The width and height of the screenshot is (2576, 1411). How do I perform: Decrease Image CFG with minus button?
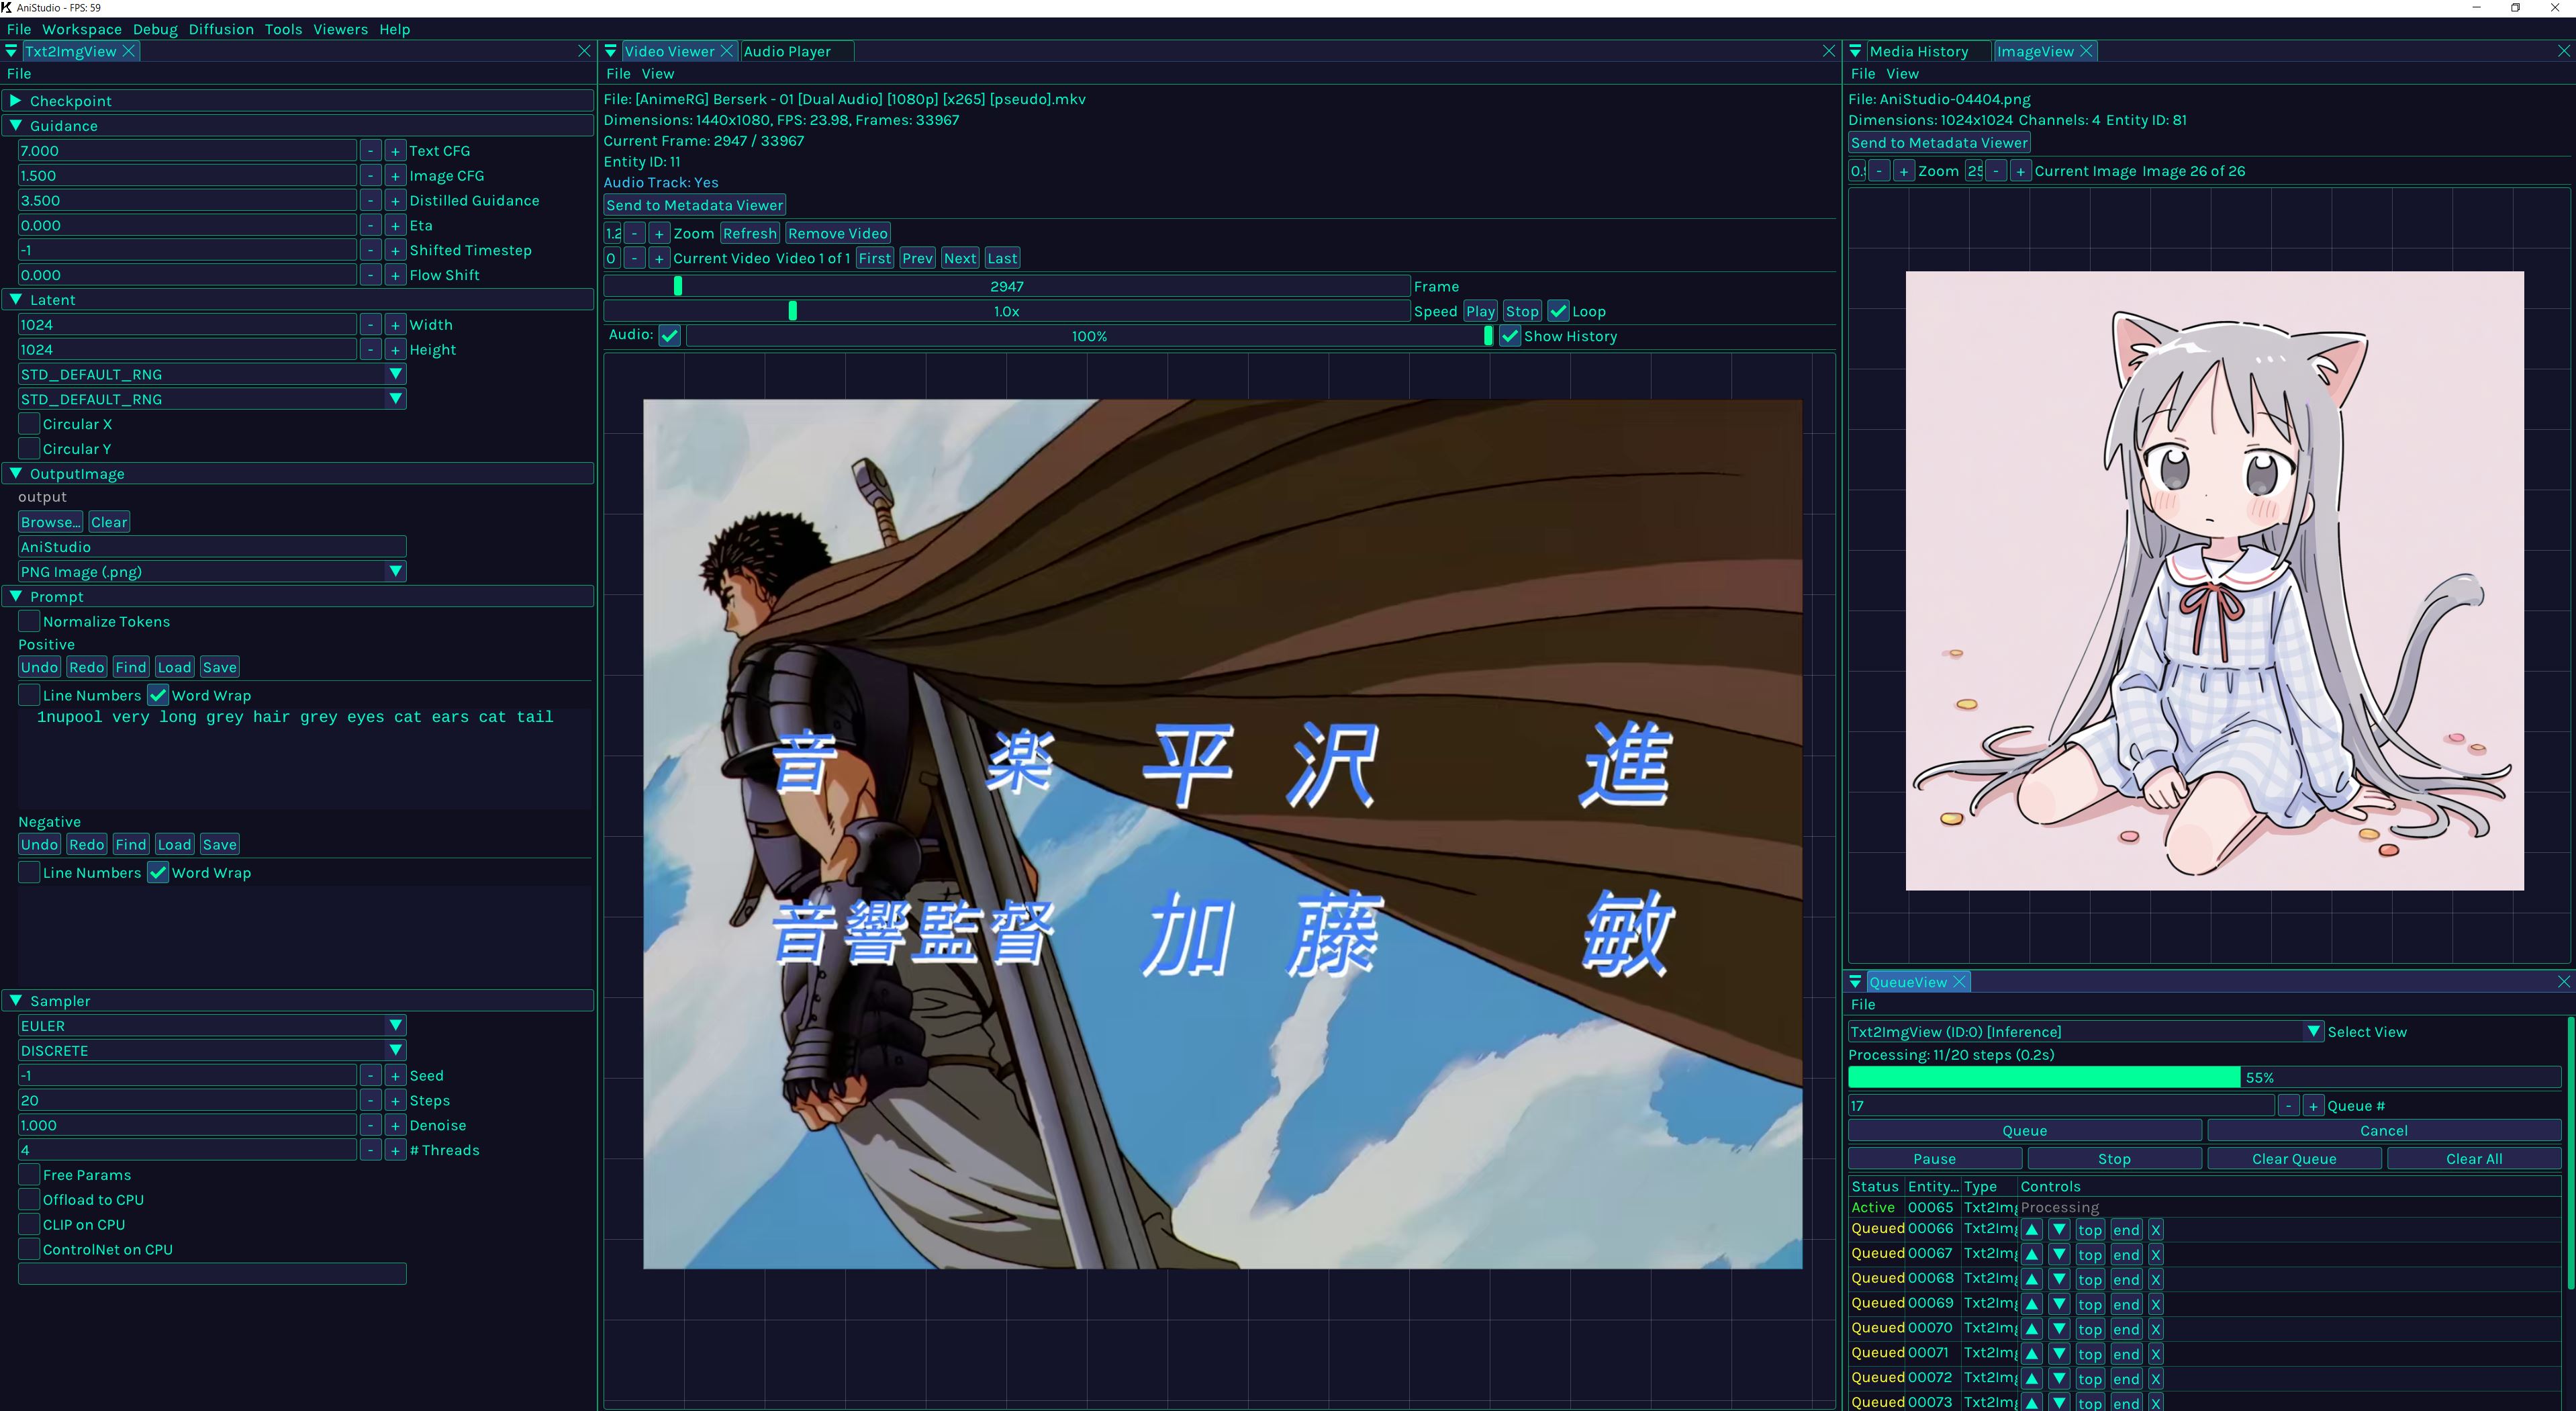[370, 176]
